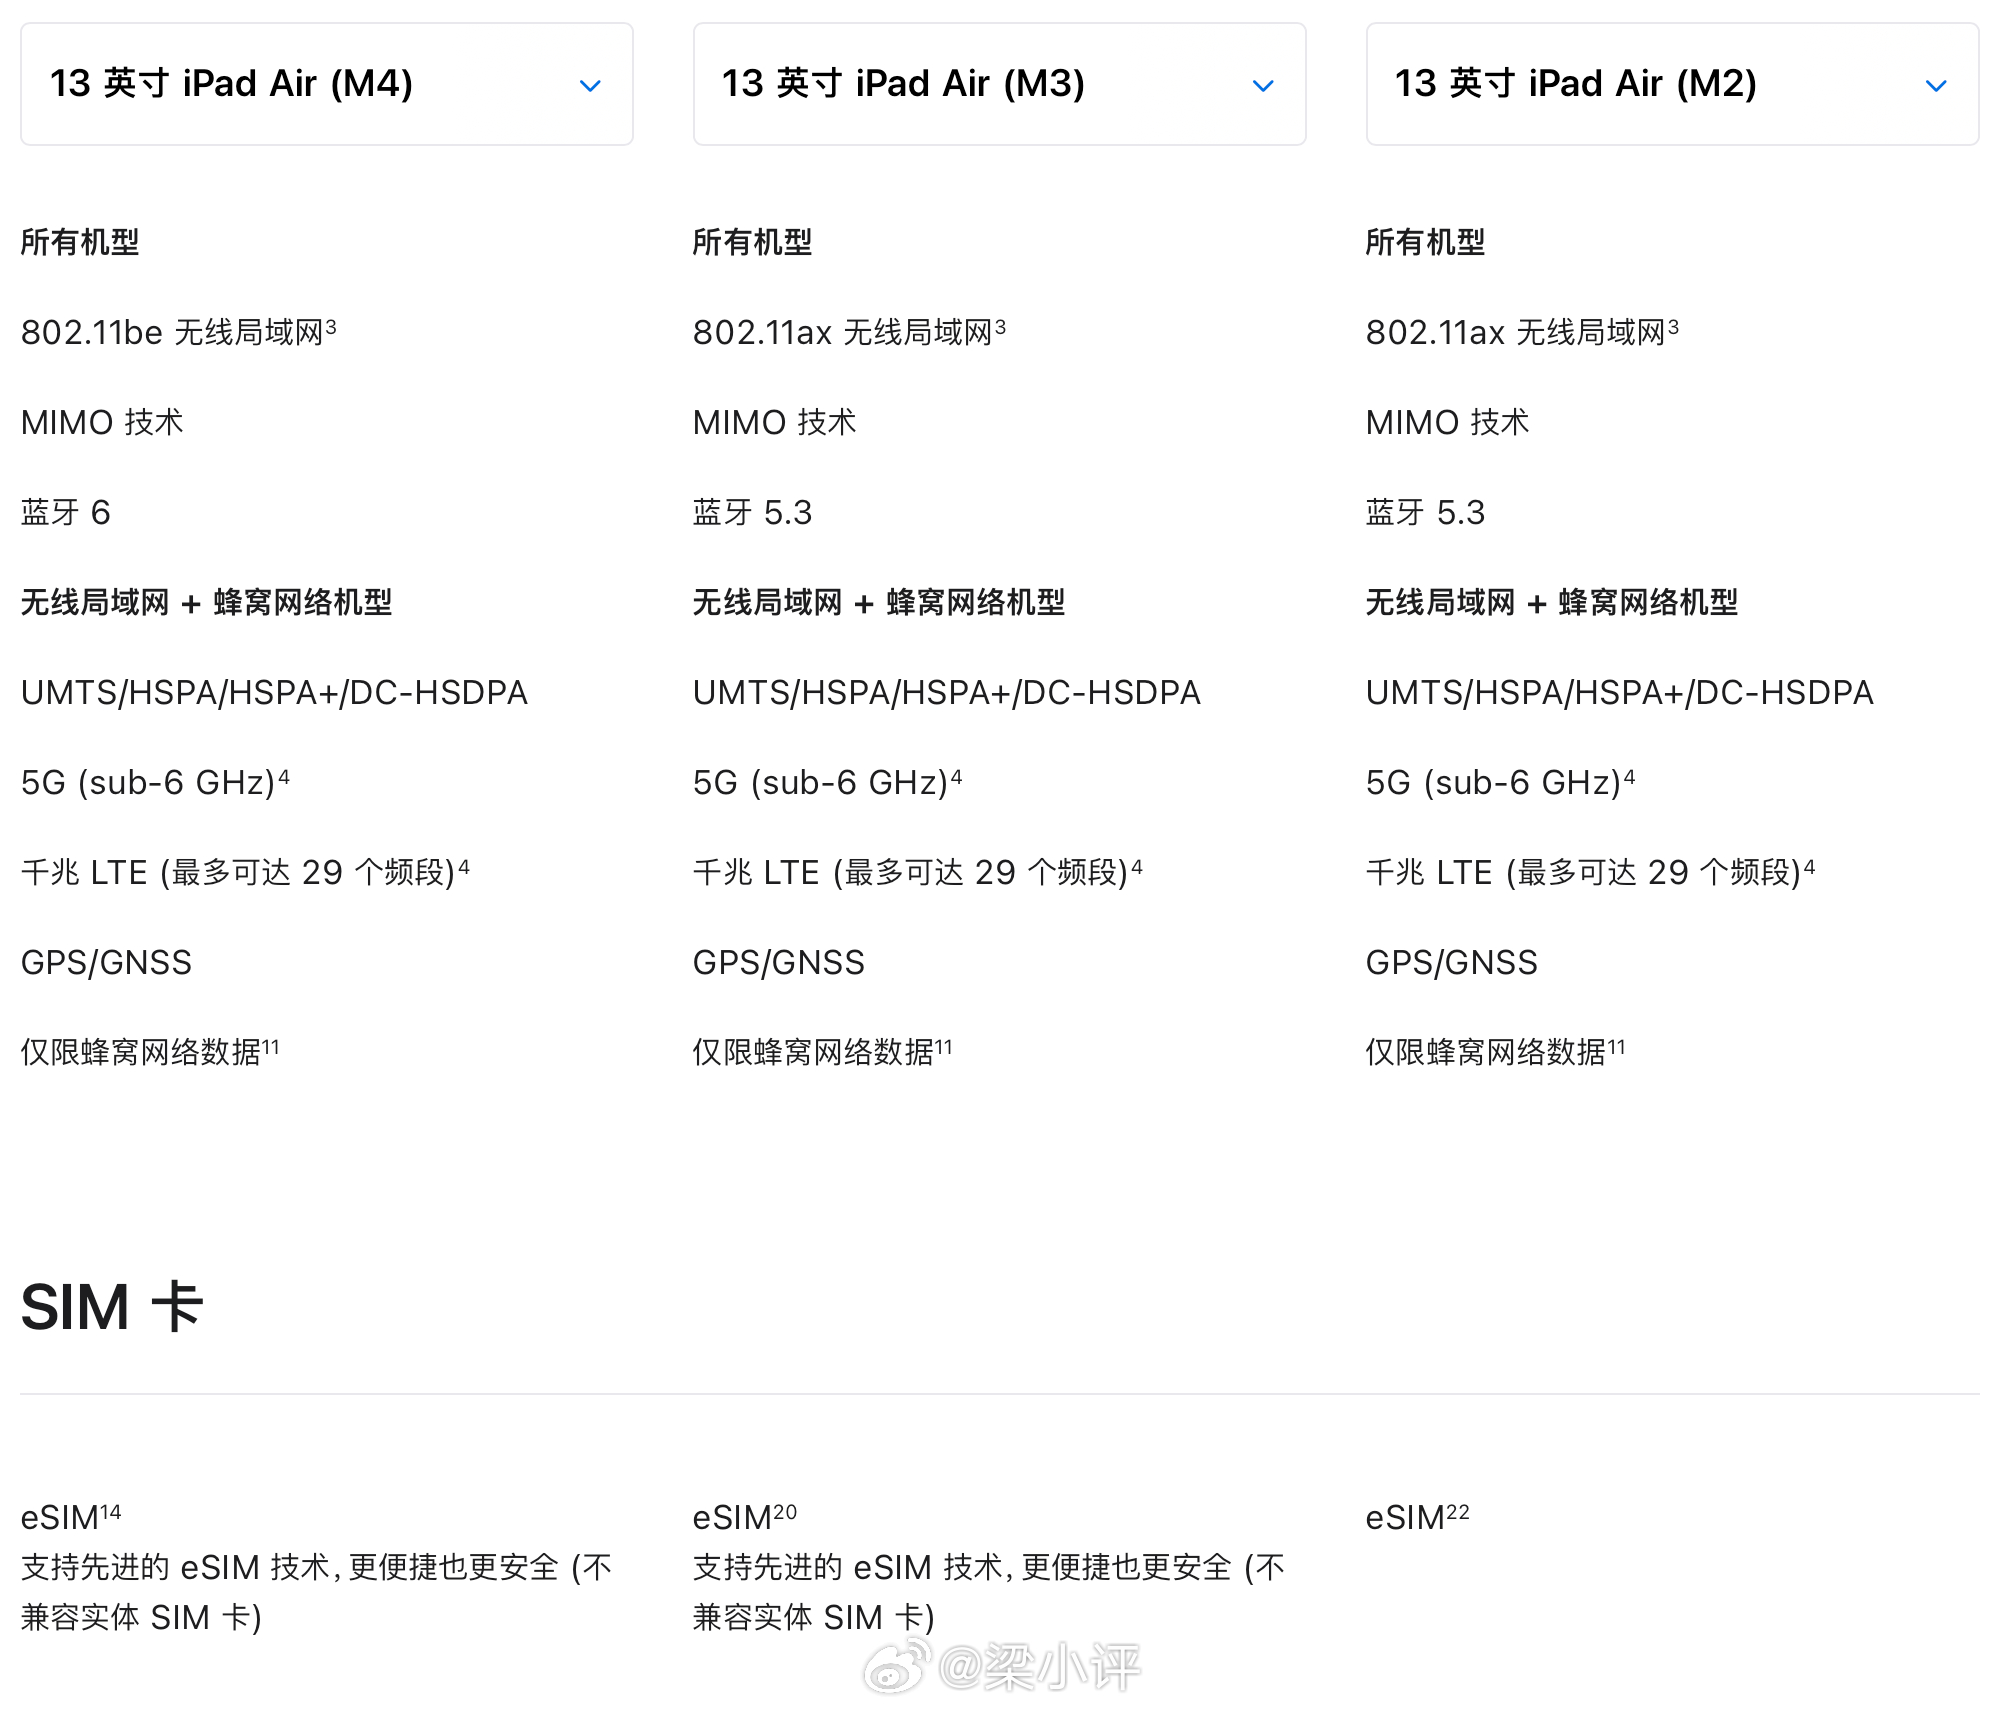Screen dimensions: 2006x1714
Task: Open the 13 英寸 iPad Air (M2) dropdown
Action: (1671, 84)
